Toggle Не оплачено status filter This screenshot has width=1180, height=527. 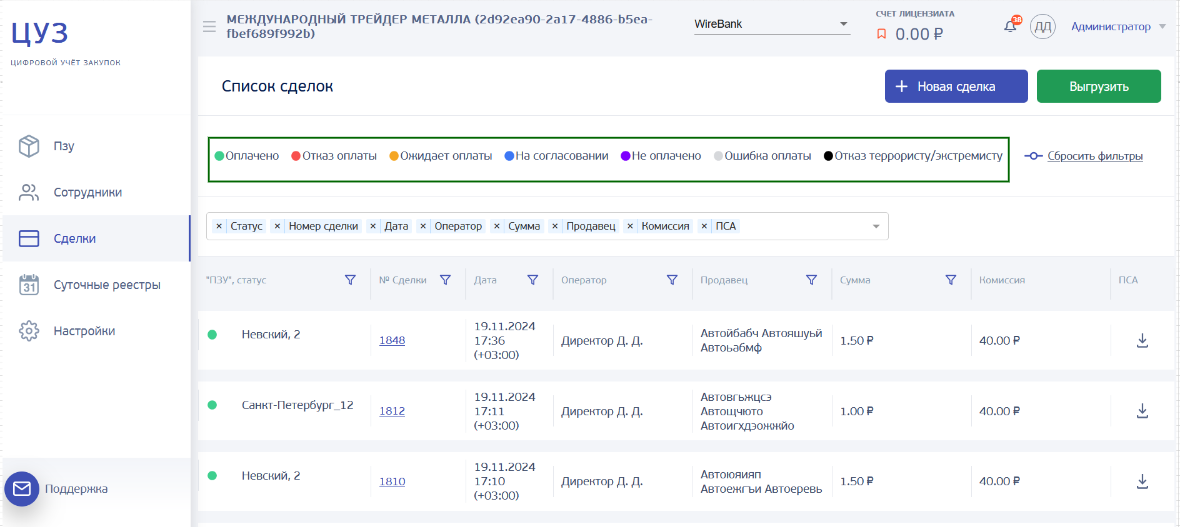[x=660, y=157]
